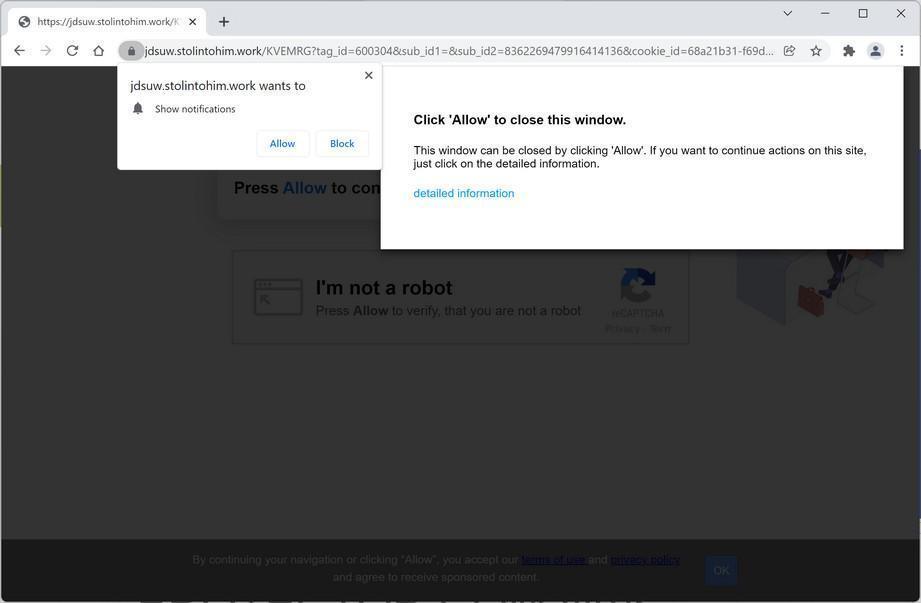Open the home page icon
The height and width of the screenshot is (603, 921).
pyautogui.click(x=99, y=51)
